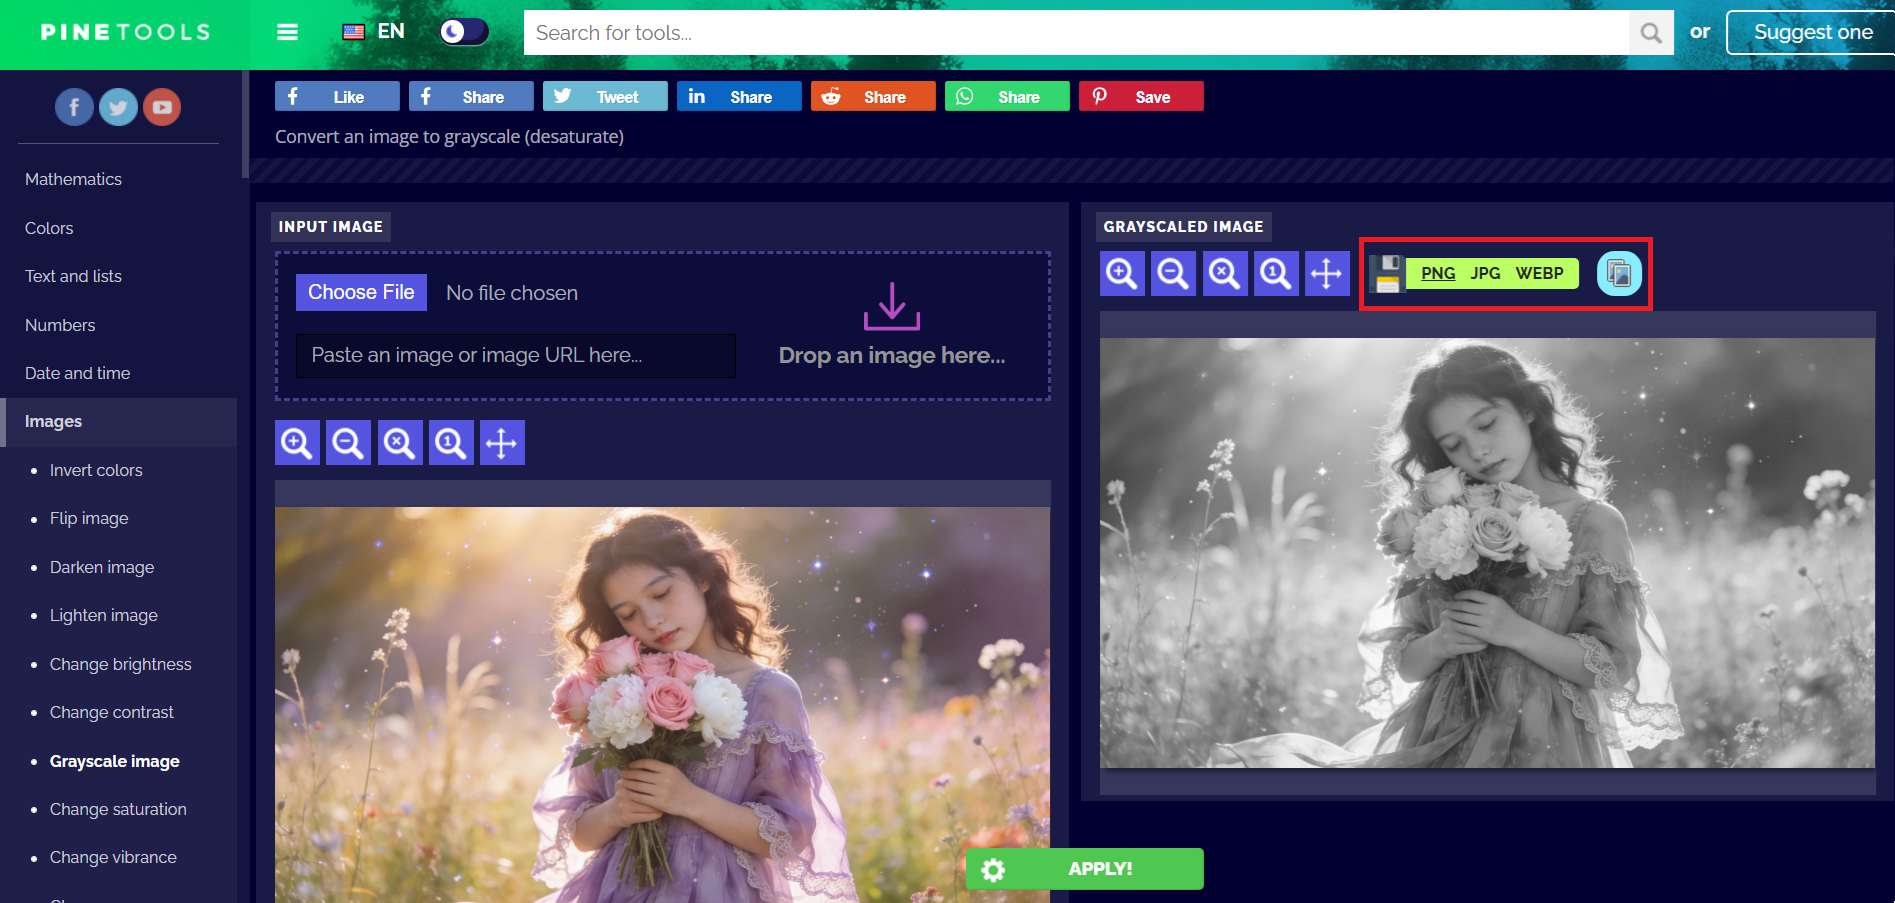Open the EN language selector

tap(374, 32)
